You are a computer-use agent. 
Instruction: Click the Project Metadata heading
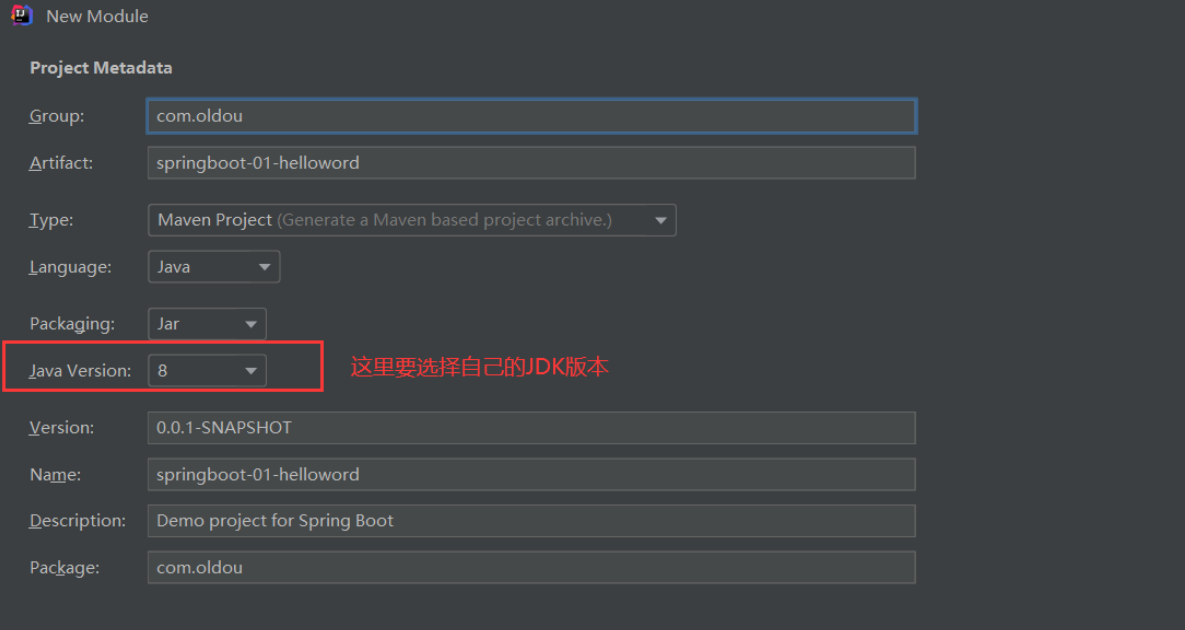[101, 68]
